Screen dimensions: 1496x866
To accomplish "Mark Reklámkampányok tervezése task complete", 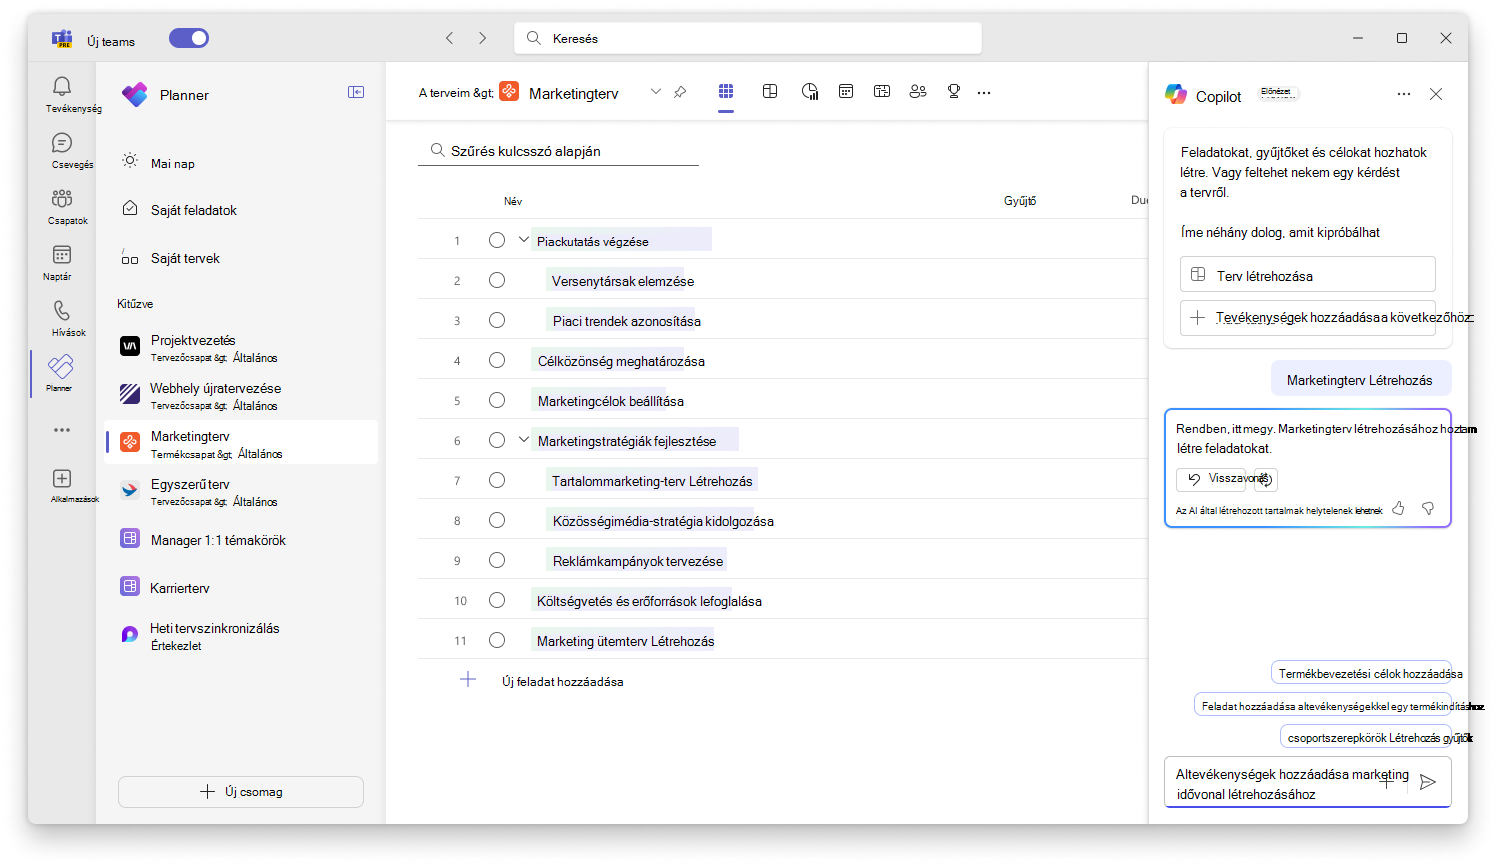I will point(497,560).
